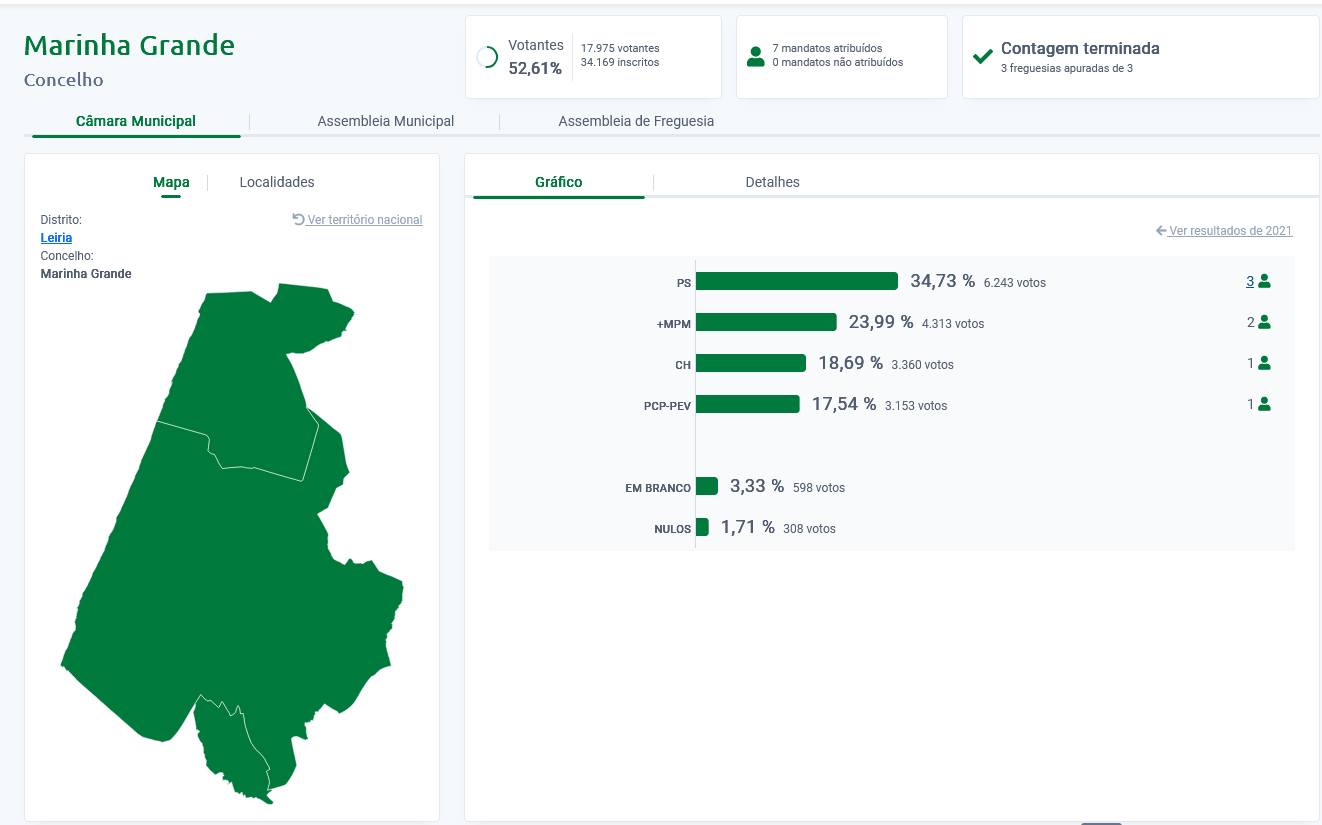1322x825 pixels.
Task: Click the 6.243 votos text
Action: coord(1015,283)
